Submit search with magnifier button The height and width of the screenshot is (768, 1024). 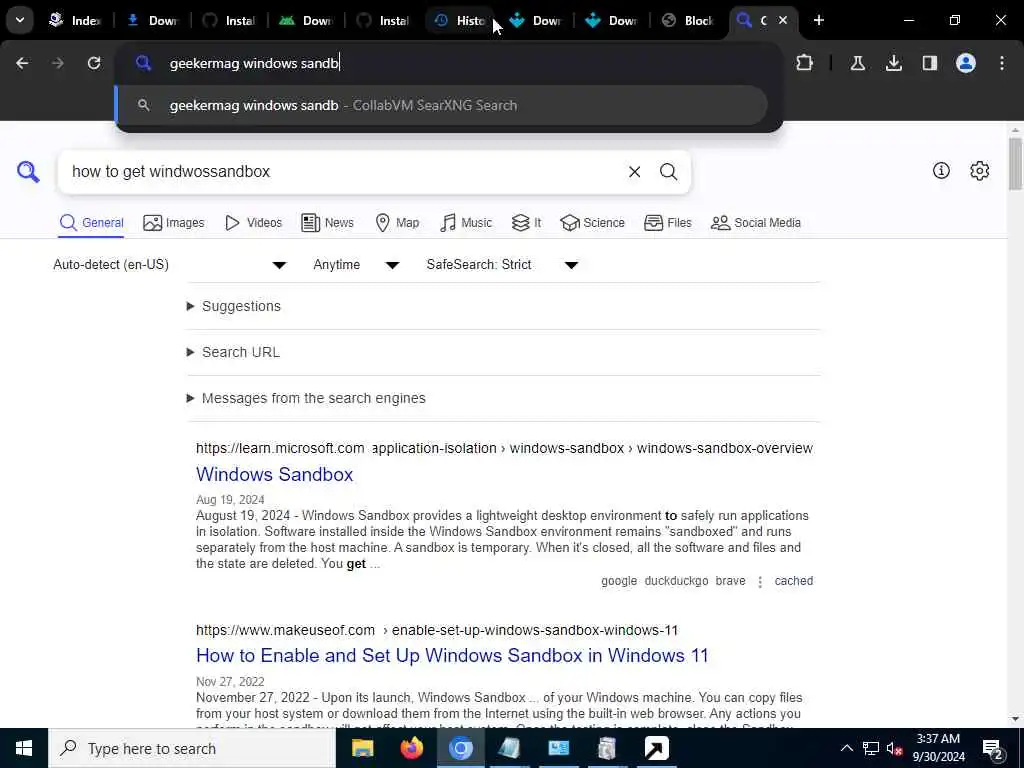click(668, 172)
